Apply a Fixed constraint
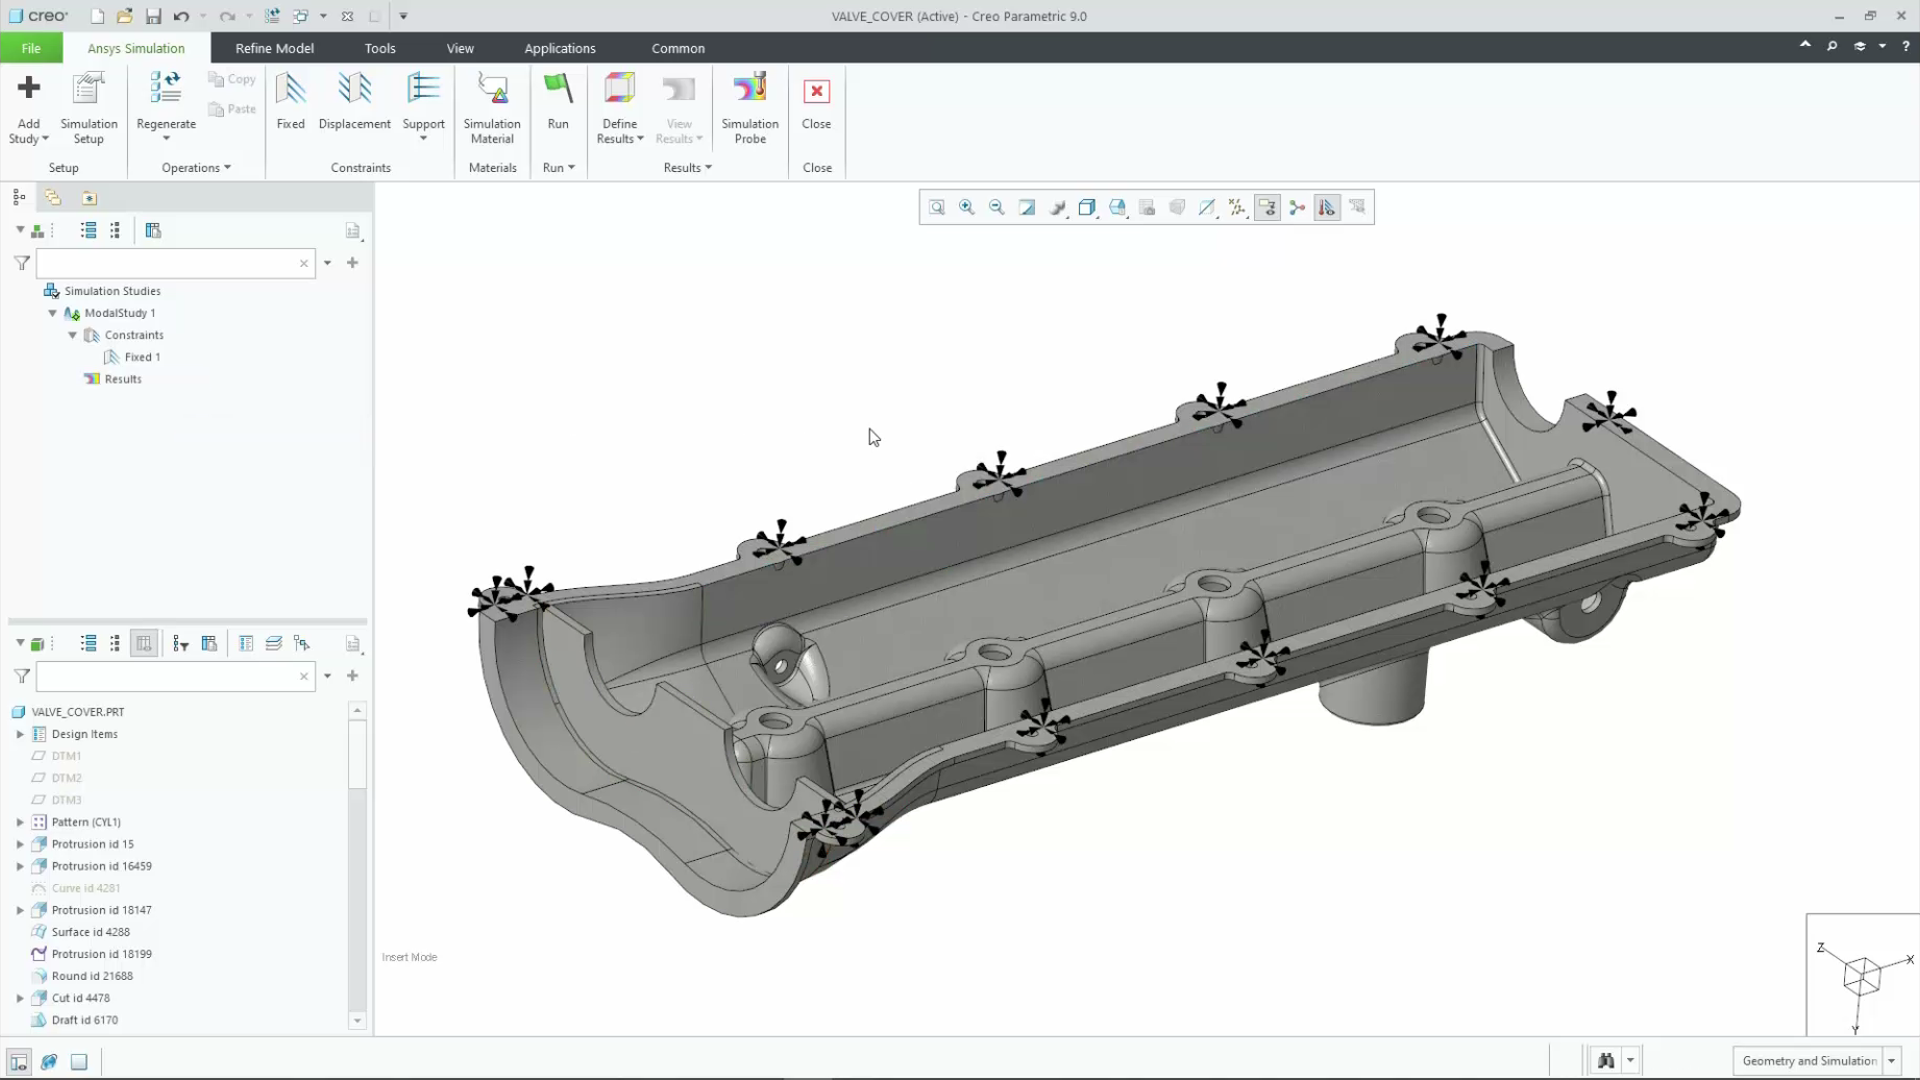 290,101
